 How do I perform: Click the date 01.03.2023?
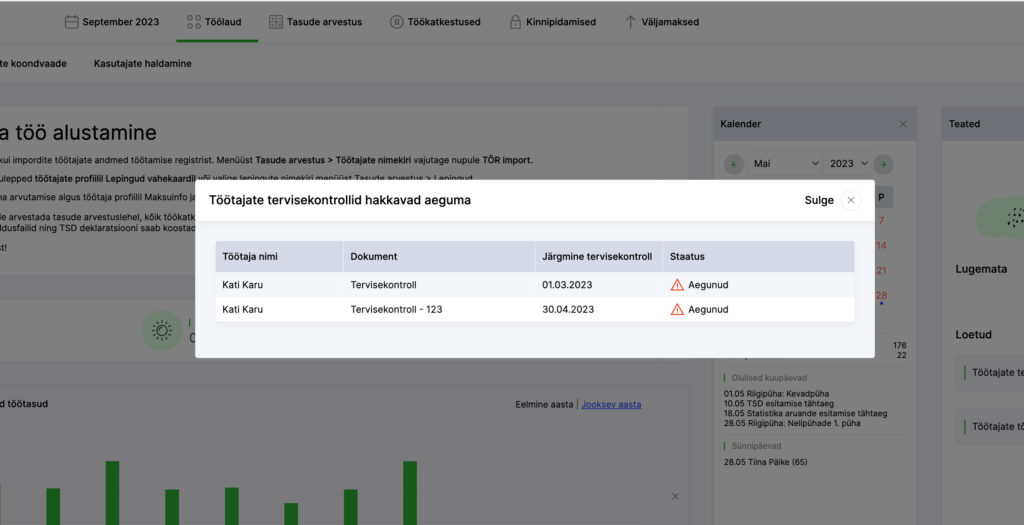(x=568, y=285)
